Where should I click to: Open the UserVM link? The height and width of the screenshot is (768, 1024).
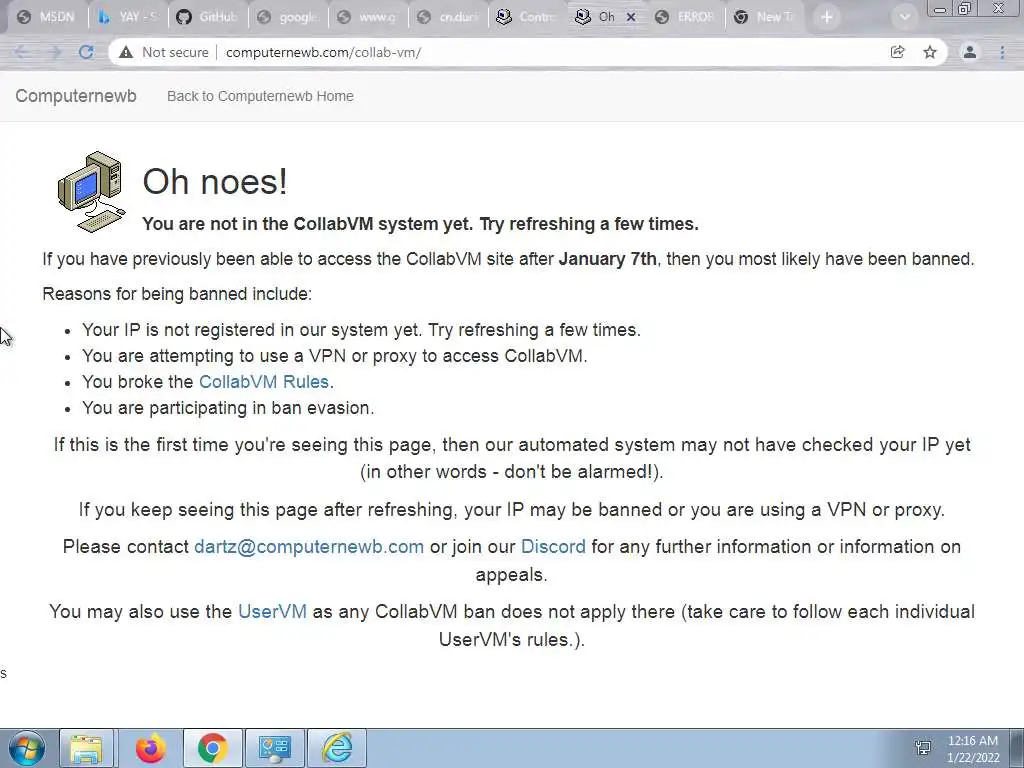272,611
